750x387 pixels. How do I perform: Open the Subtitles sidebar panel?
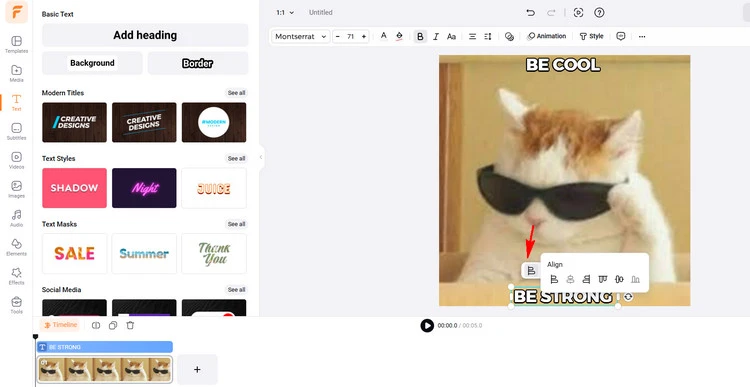click(16, 132)
